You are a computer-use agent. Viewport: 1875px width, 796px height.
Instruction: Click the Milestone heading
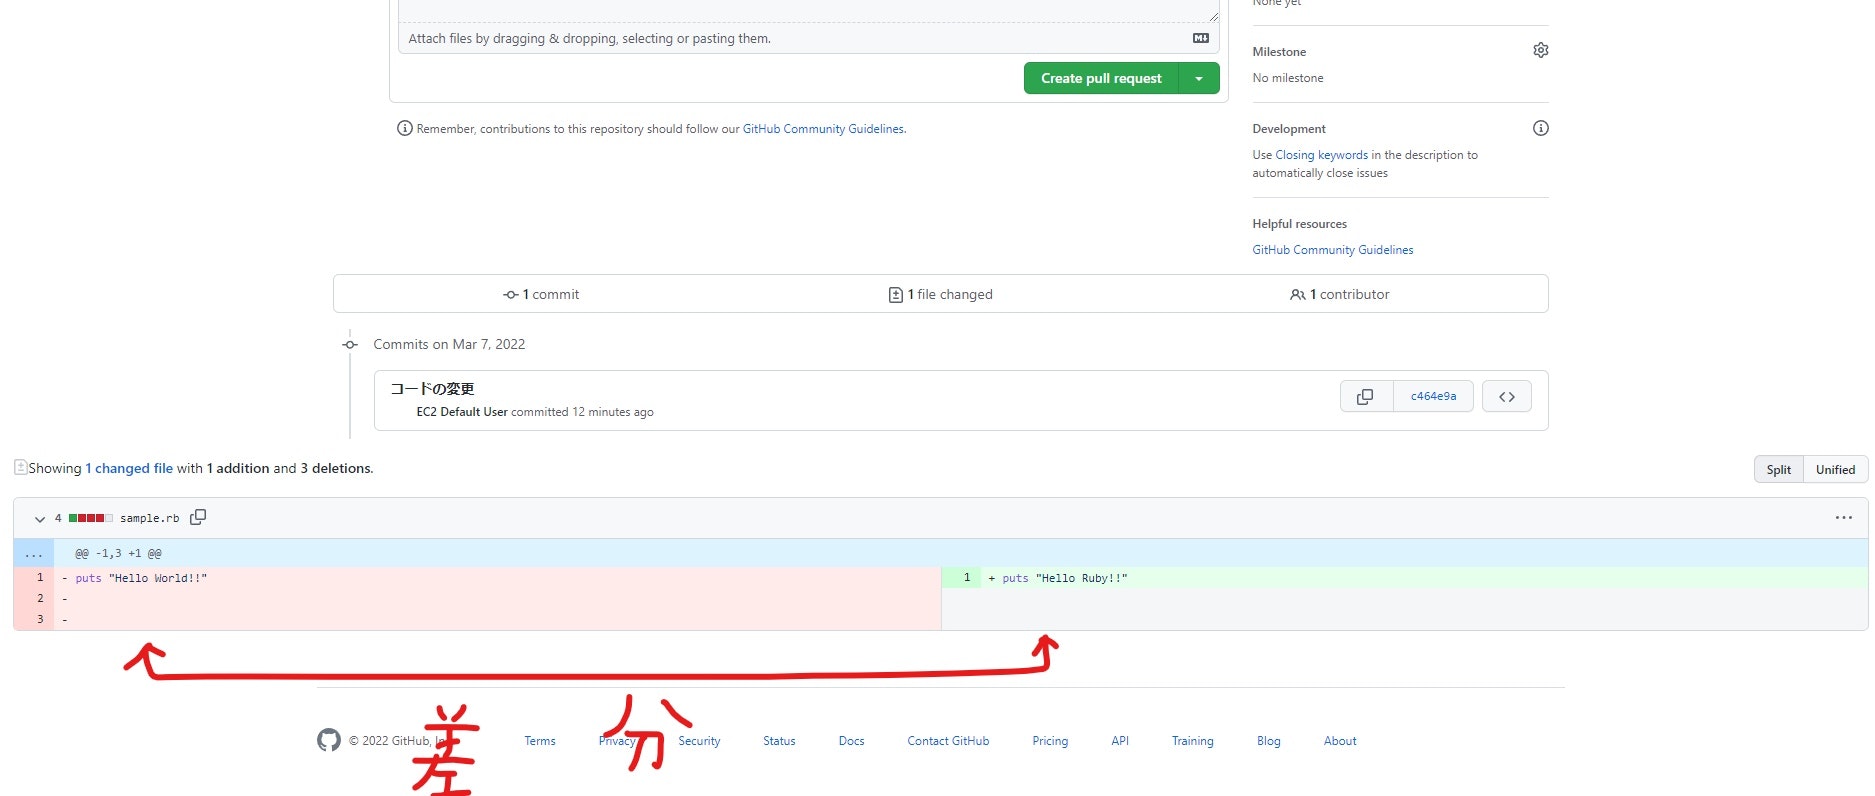point(1279,52)
